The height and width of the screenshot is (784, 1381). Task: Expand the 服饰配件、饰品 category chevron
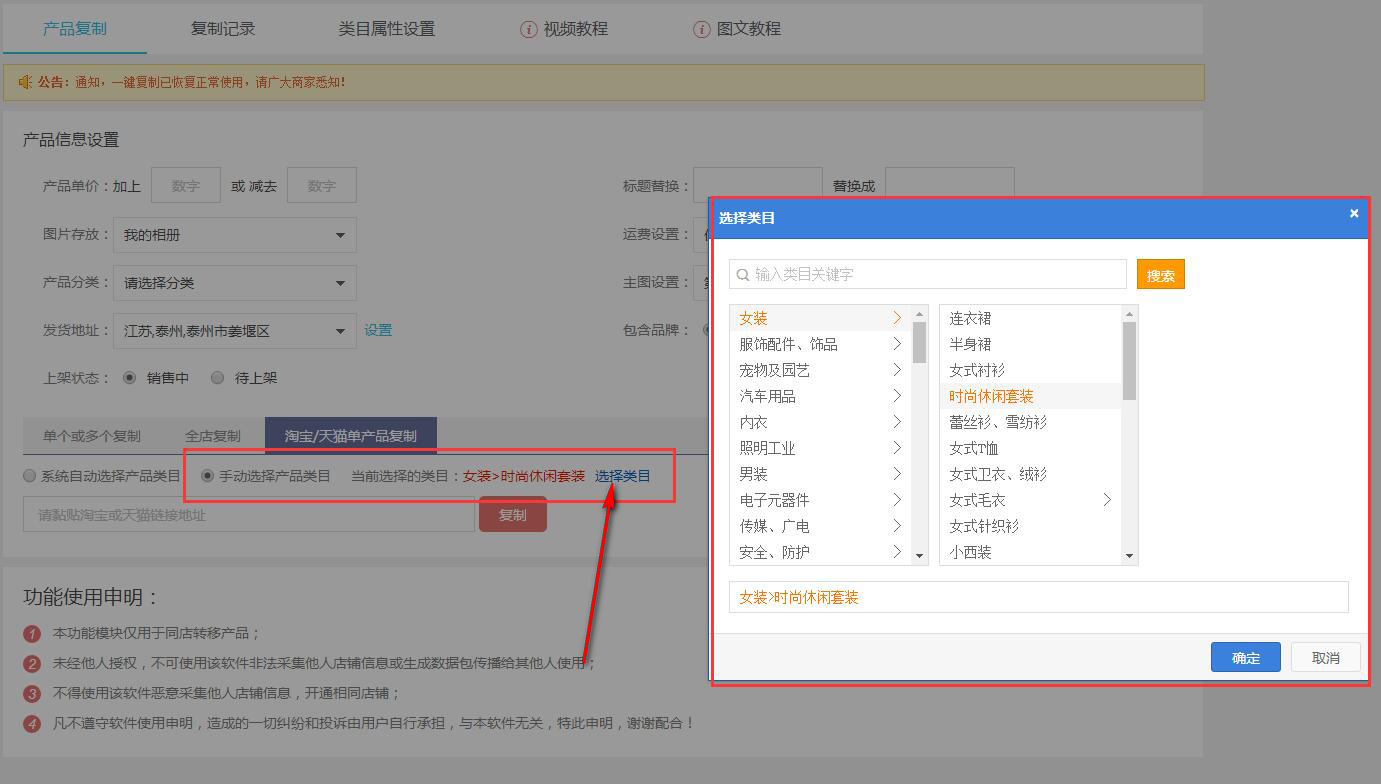tap(897, 344)
